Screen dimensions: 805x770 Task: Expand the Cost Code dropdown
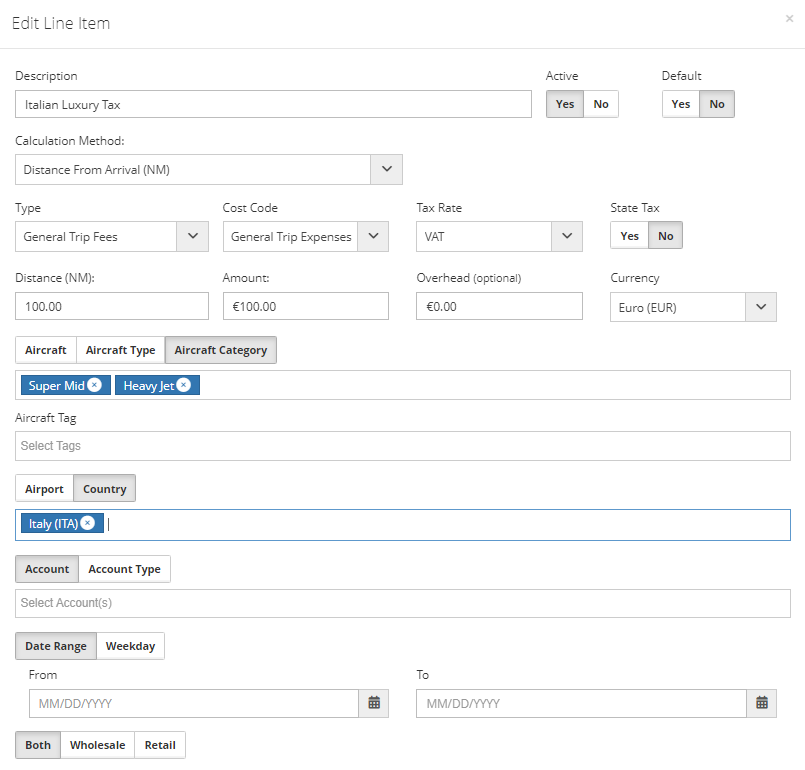coord(373,237)
